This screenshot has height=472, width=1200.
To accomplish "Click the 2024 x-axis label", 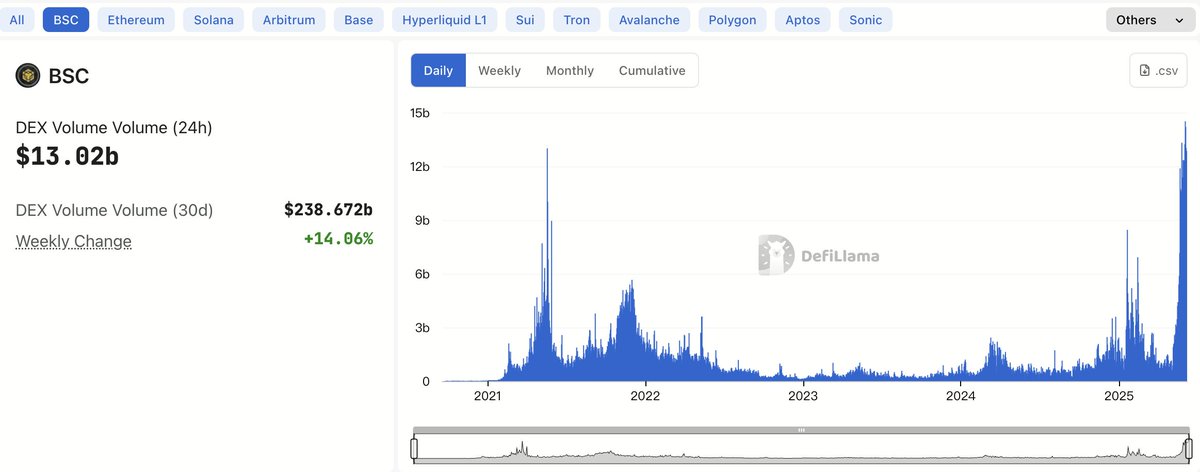I will 961,395.
